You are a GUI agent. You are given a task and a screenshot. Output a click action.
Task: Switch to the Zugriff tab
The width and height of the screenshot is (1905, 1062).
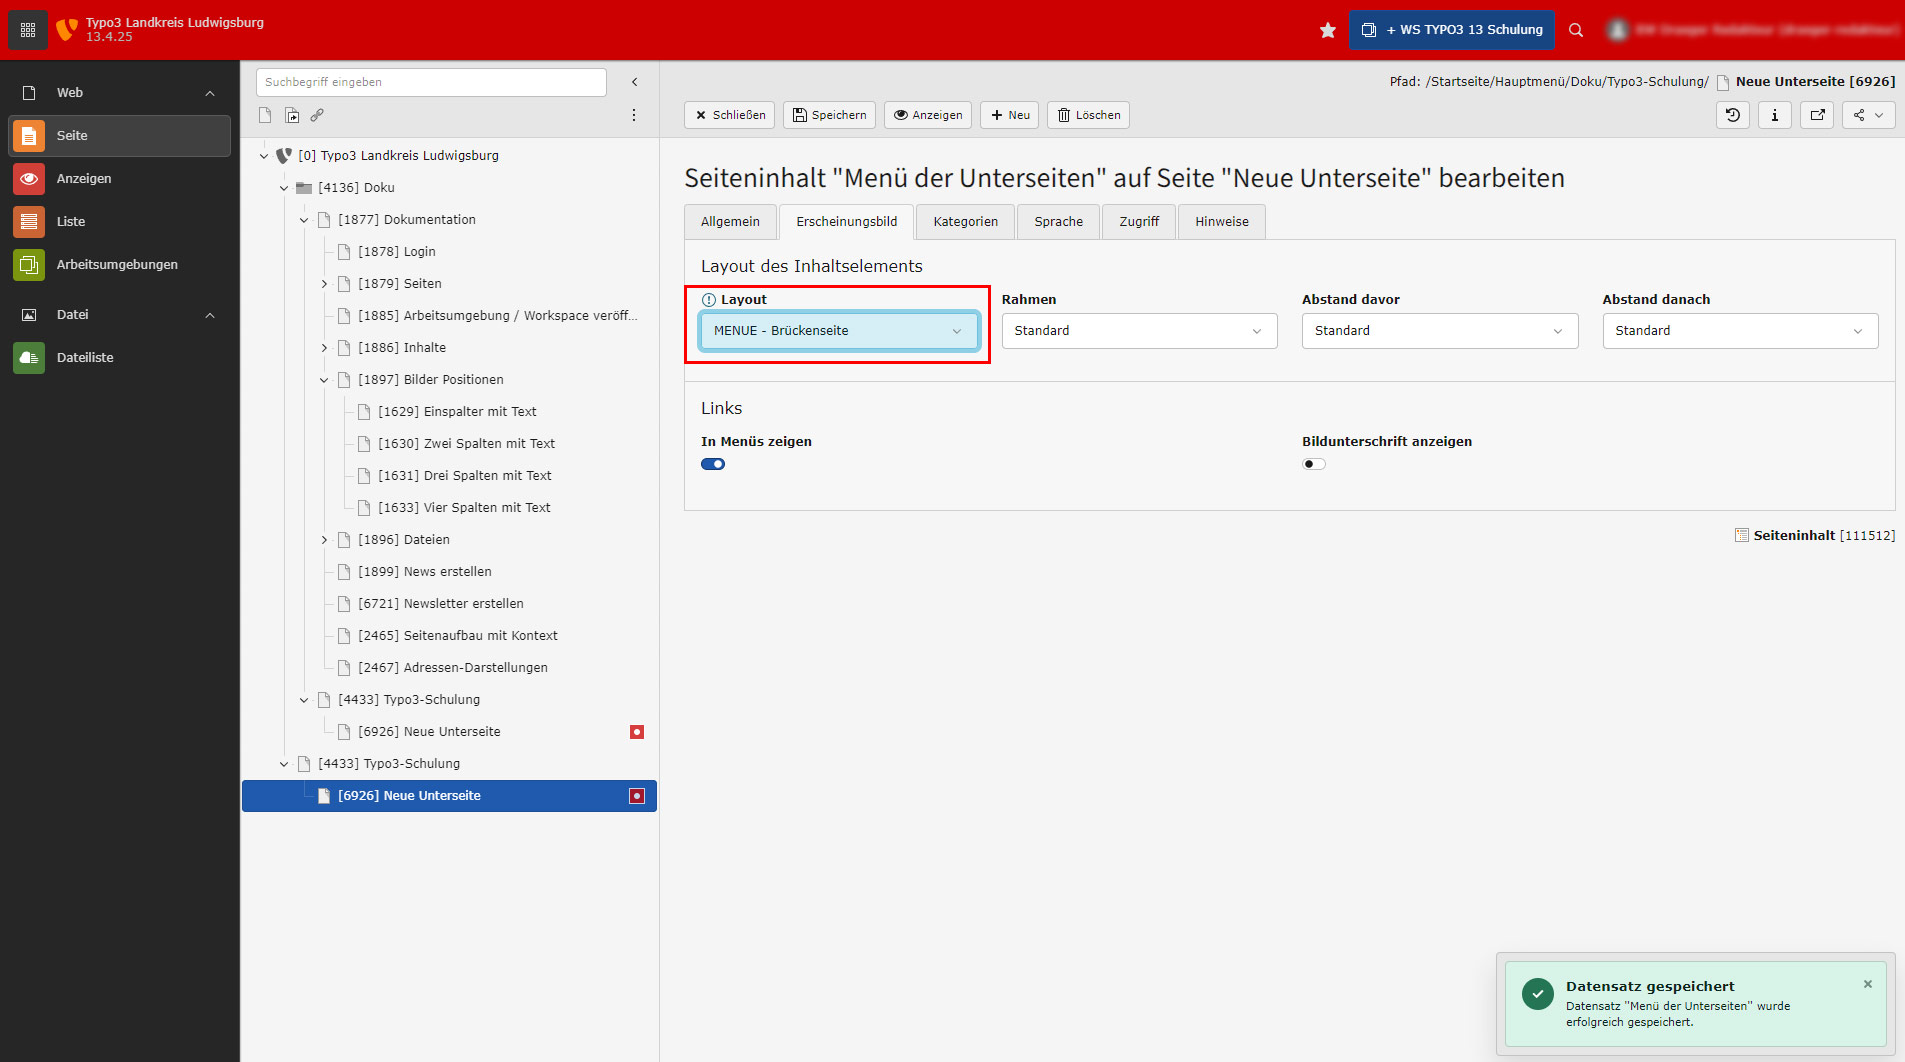1139,222
